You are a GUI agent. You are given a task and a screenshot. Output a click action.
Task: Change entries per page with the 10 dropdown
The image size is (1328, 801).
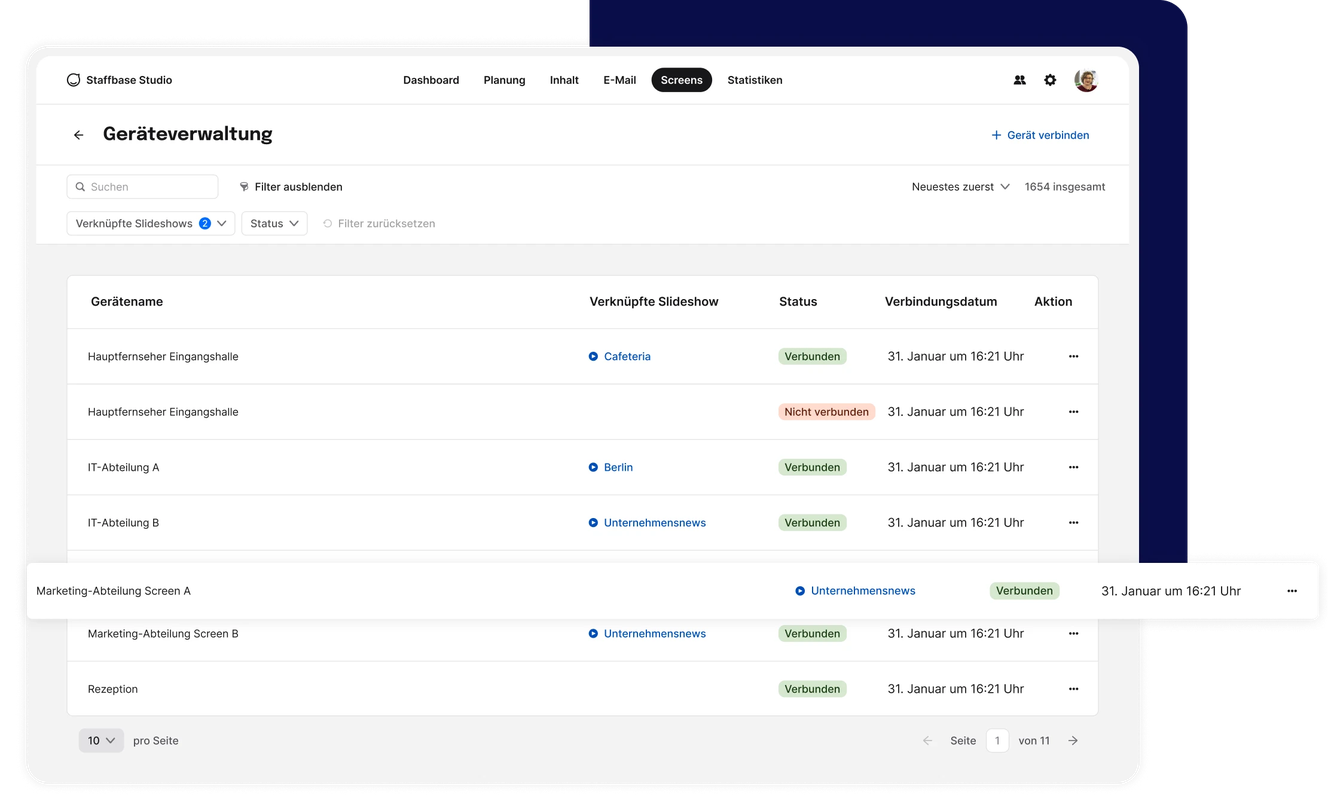[x=101, y=740]
